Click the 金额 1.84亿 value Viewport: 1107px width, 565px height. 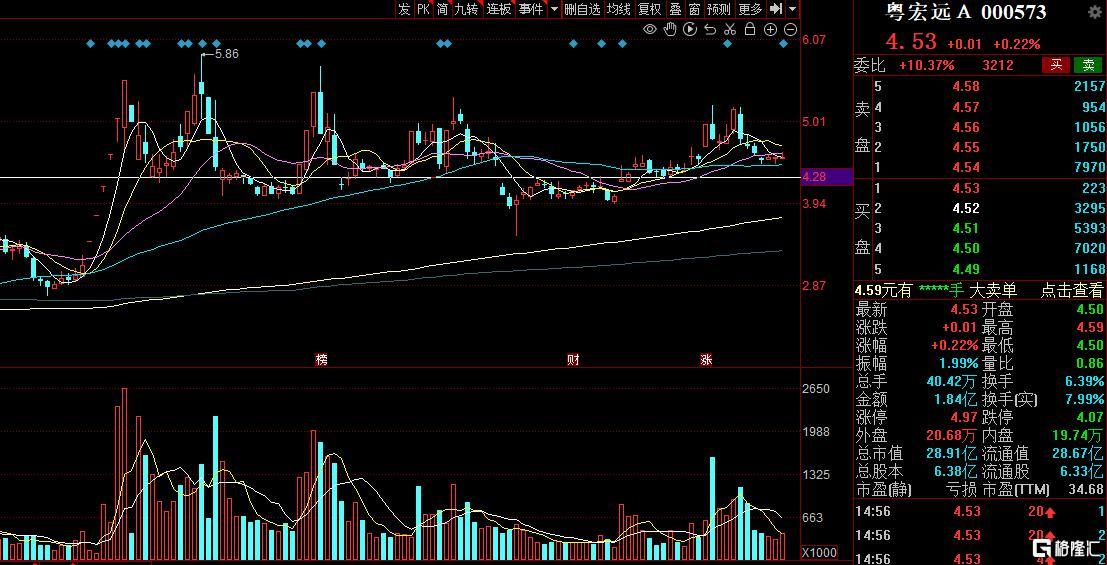(x=957, y=400)
